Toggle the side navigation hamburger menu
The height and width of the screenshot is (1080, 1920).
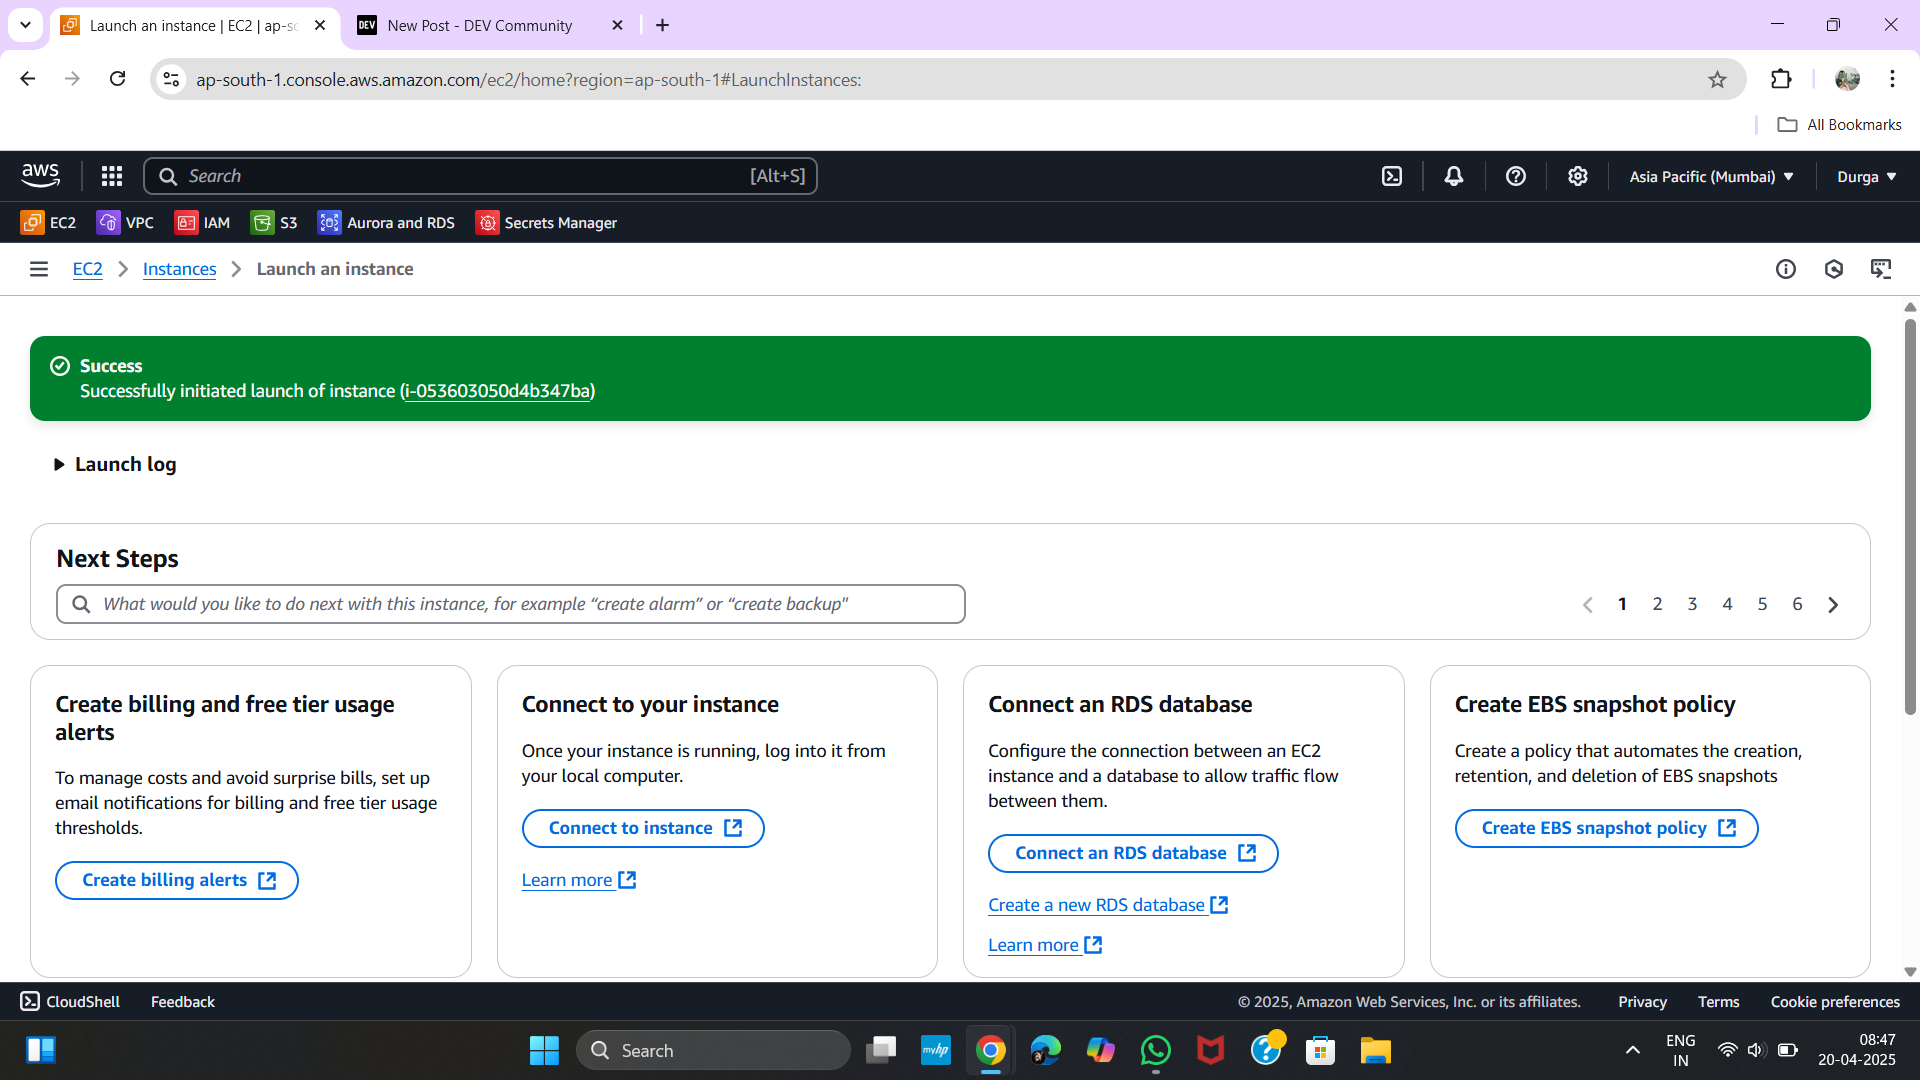coord(39,269)
